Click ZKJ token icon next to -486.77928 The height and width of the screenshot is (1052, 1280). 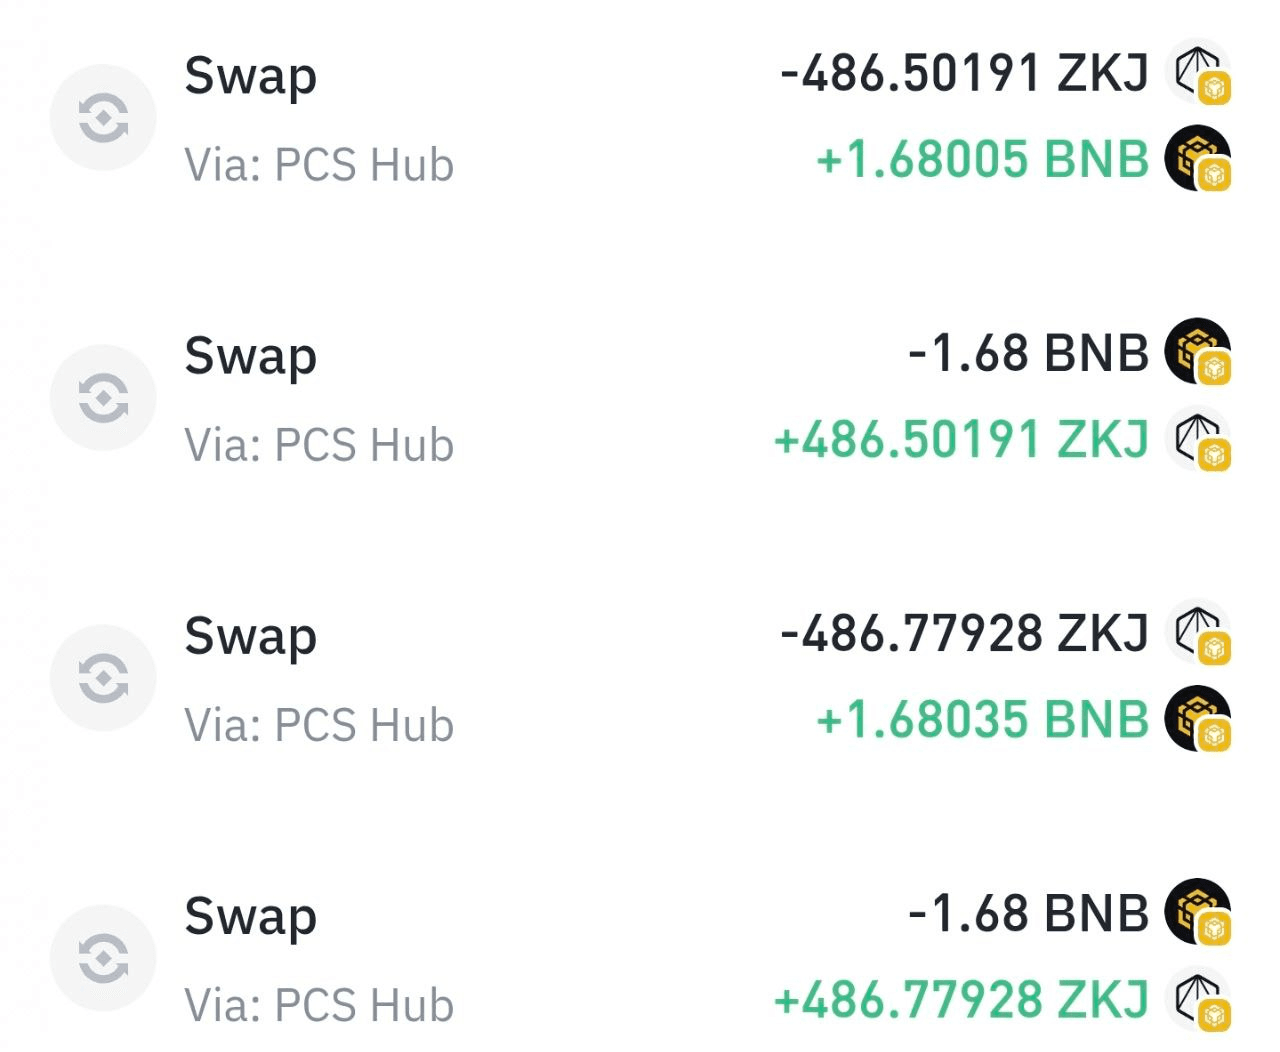(x=1198, y=632)
